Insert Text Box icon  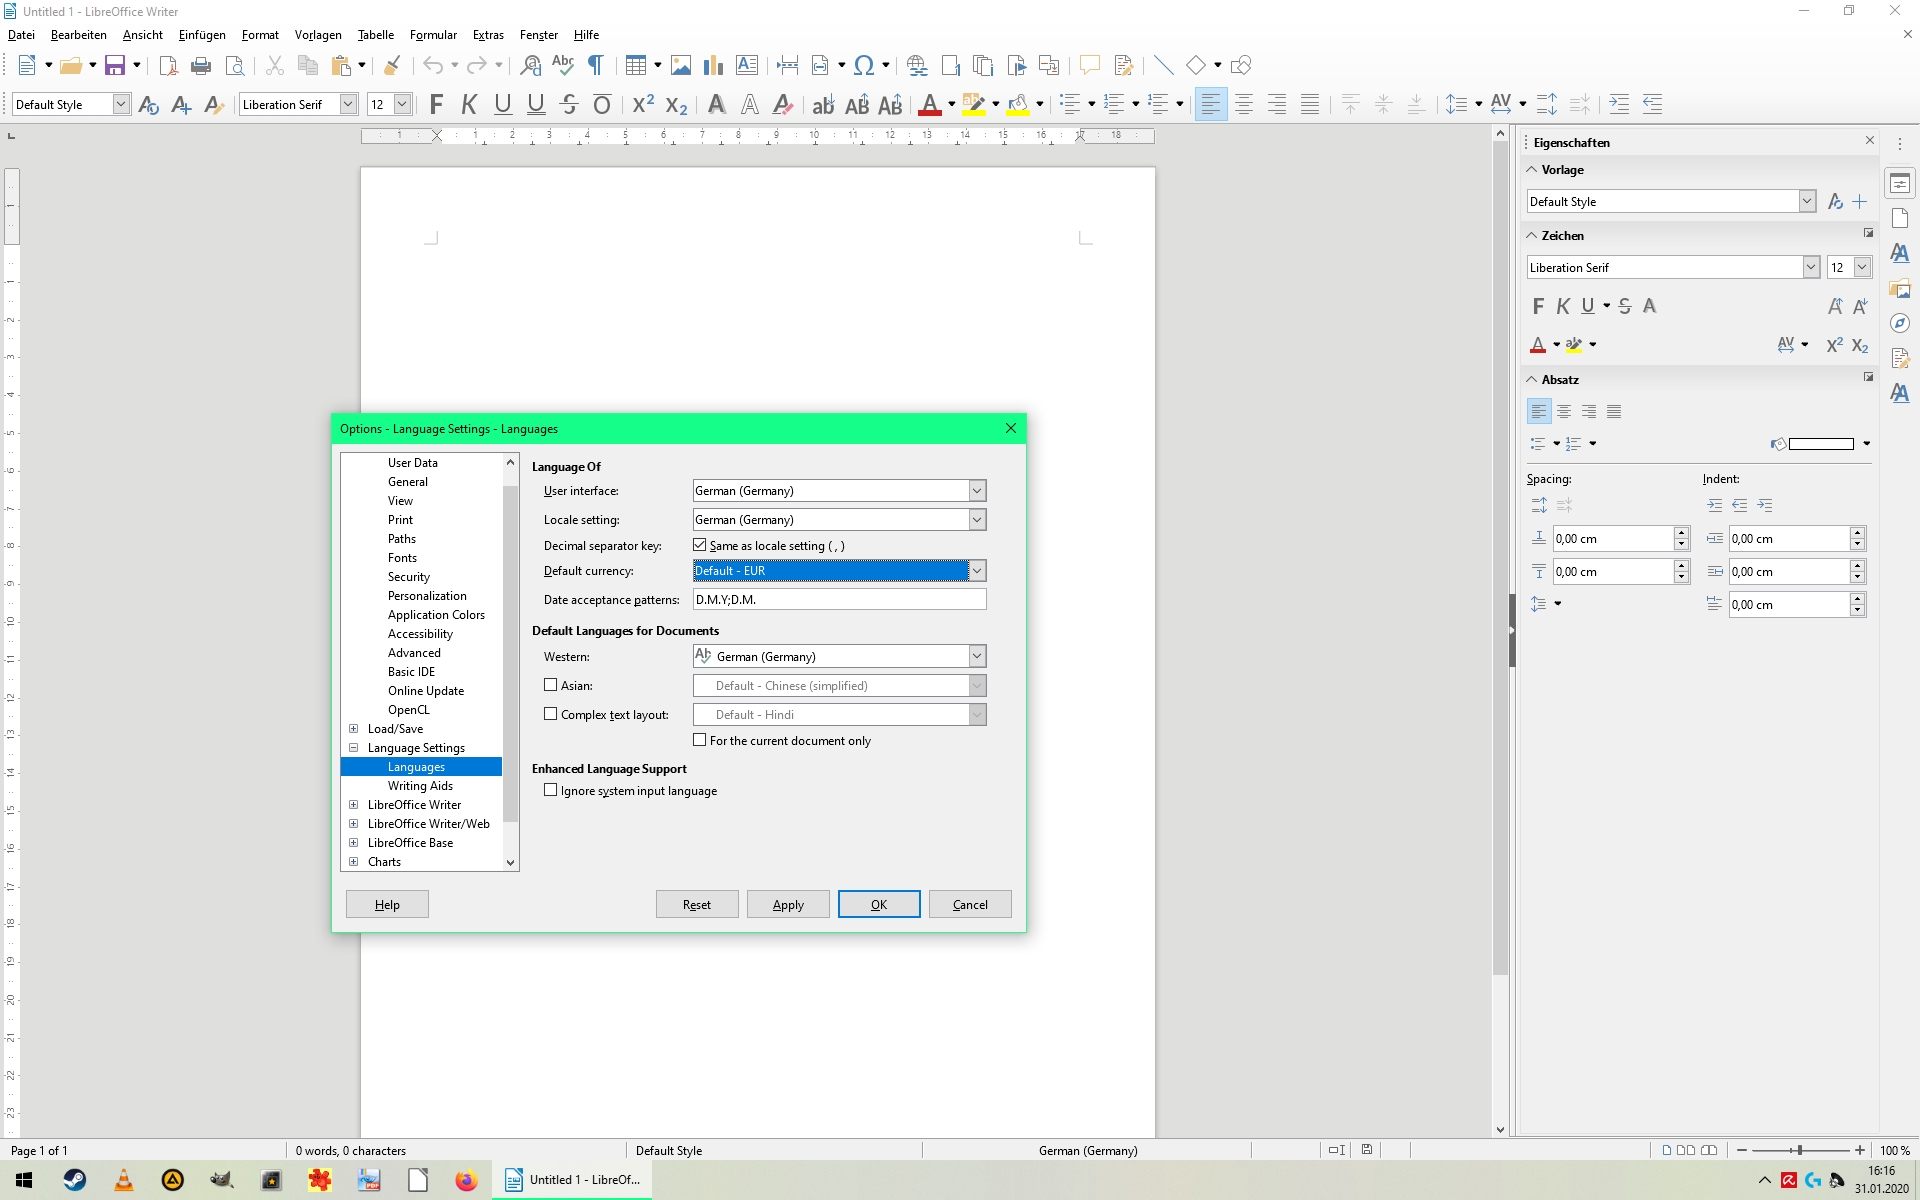(747, 66)
